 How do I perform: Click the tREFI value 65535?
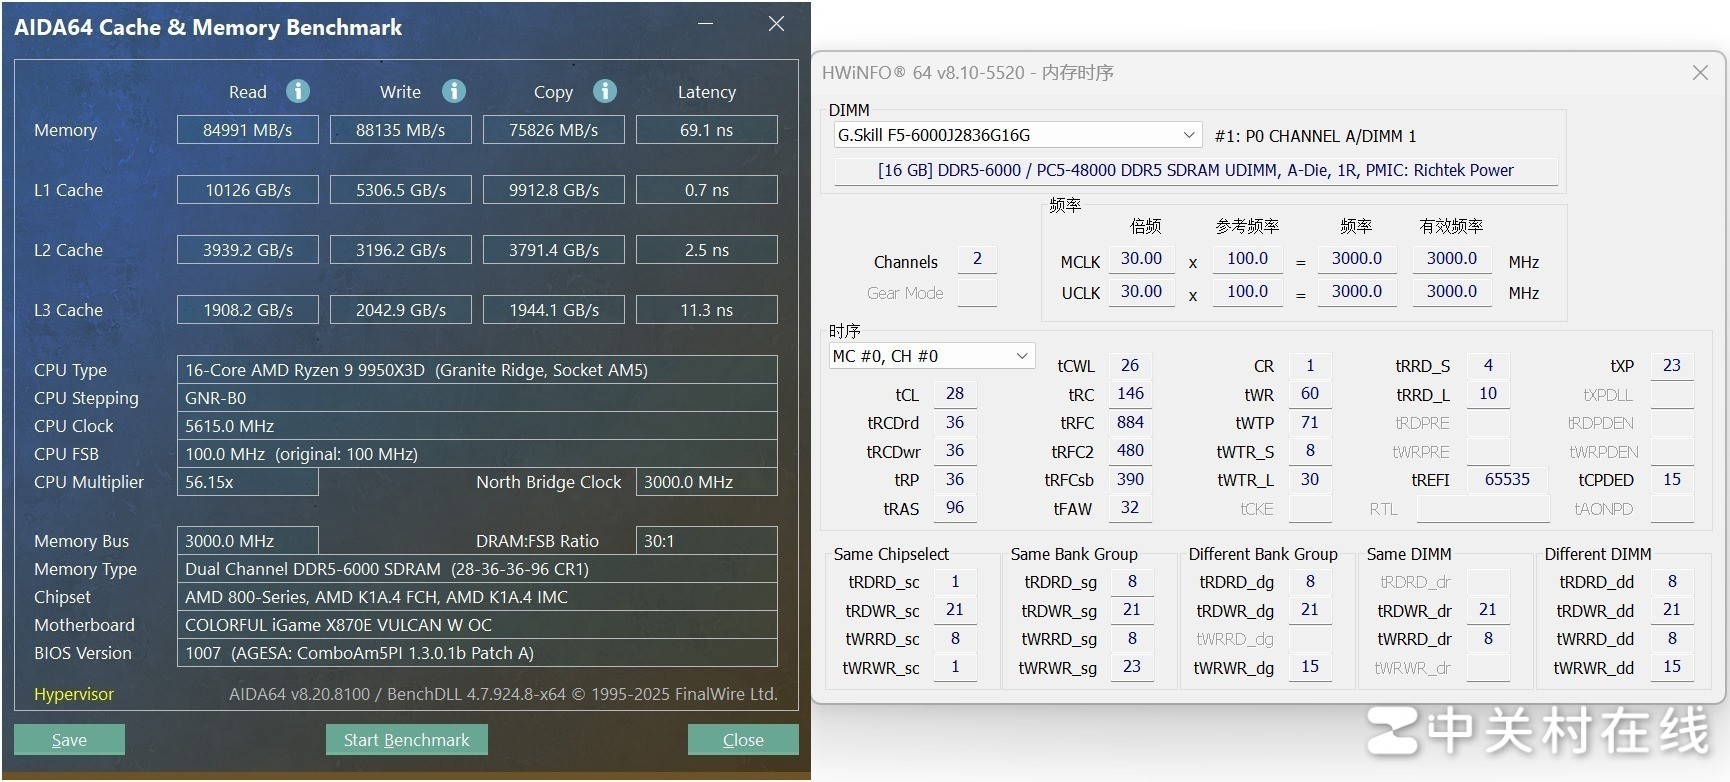click(1507, 479)
